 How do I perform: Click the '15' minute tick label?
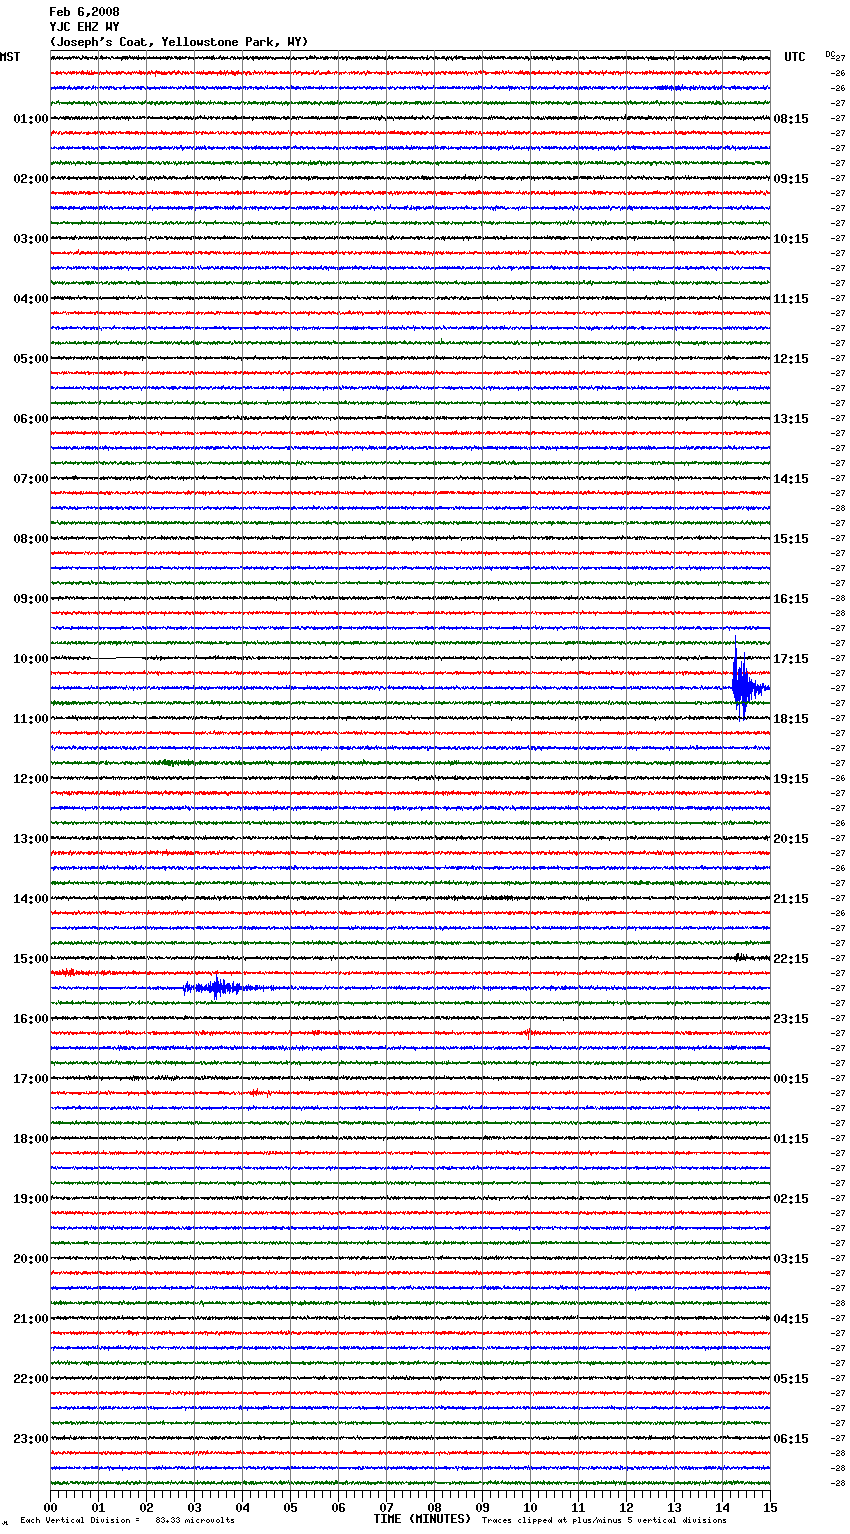point(769,1507)
